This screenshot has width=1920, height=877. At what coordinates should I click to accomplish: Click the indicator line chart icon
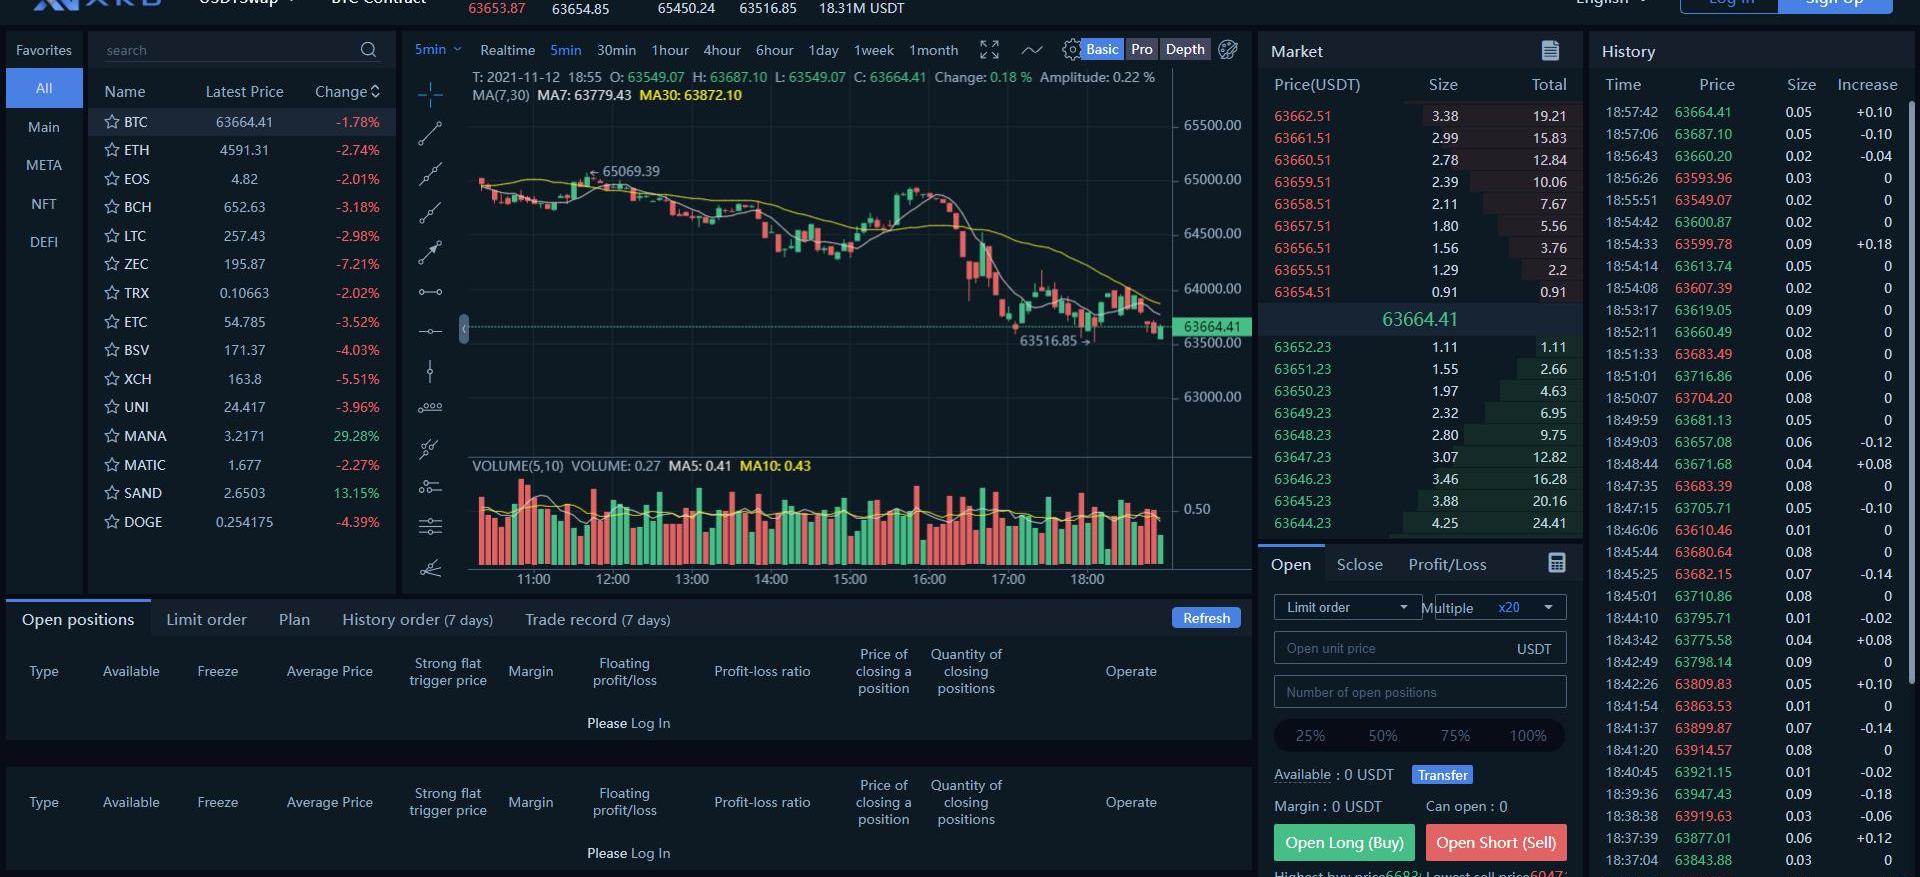pos(1032,50)
